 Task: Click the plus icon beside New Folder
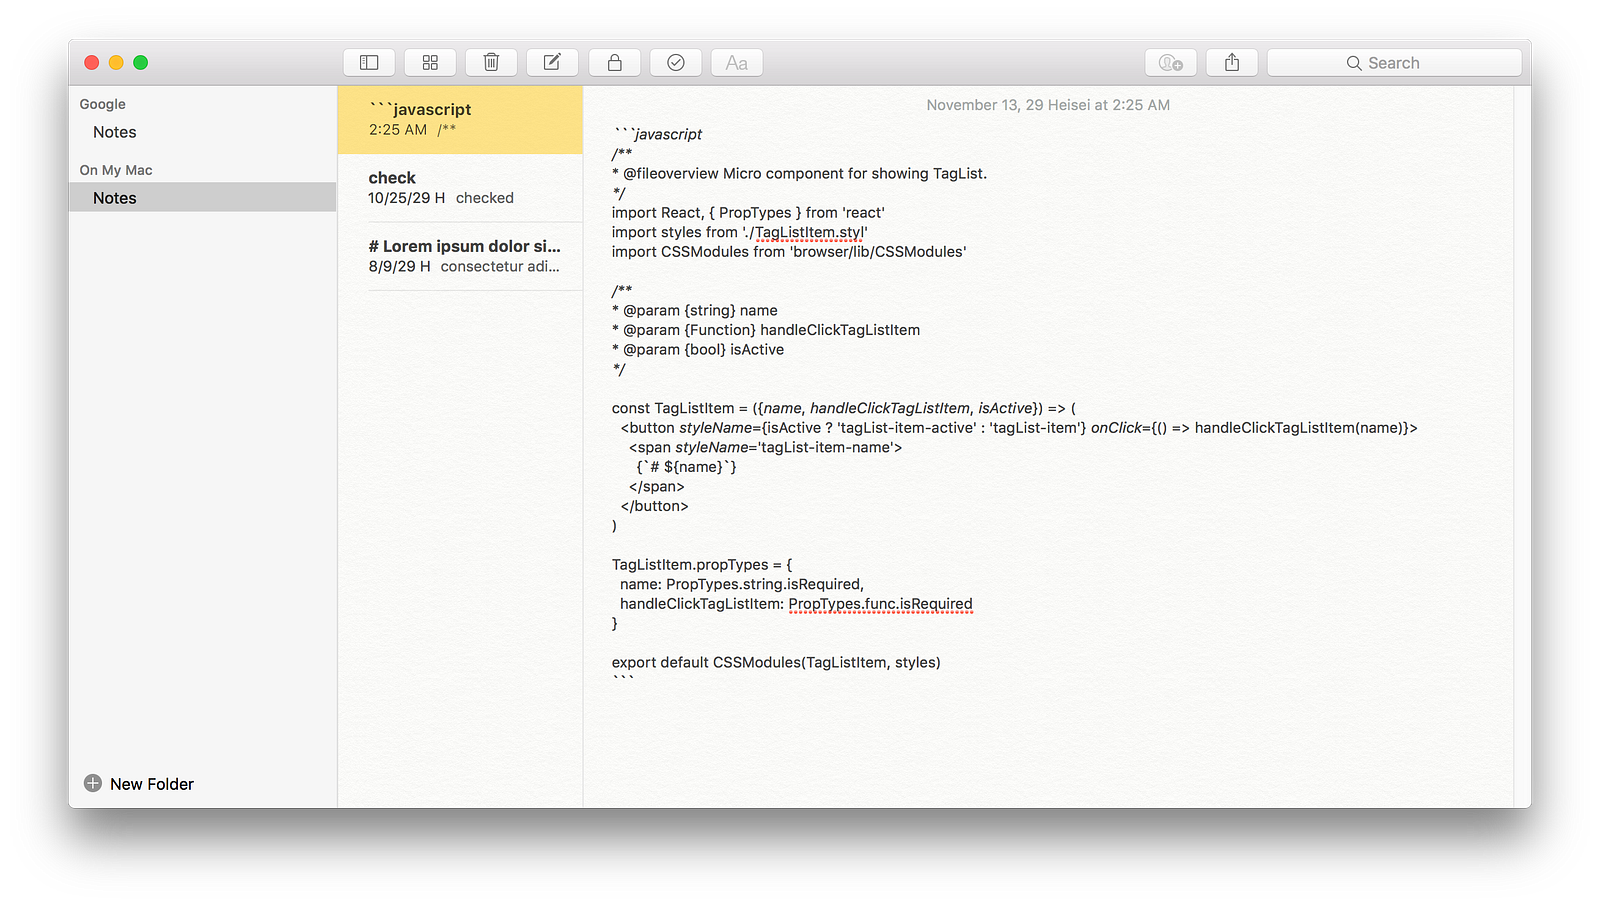93,784
